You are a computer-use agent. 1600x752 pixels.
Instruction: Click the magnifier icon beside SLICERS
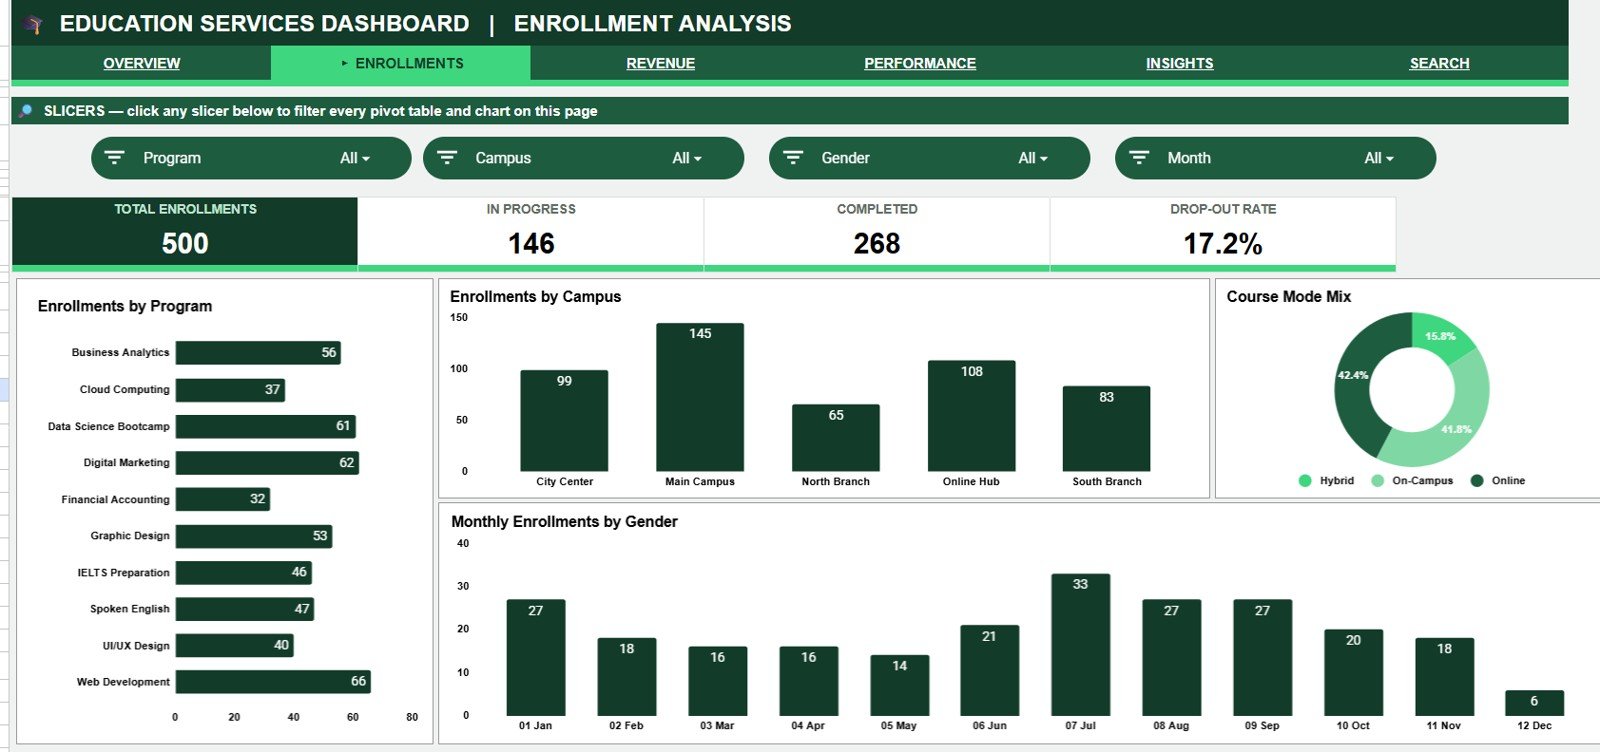point(26,111)
